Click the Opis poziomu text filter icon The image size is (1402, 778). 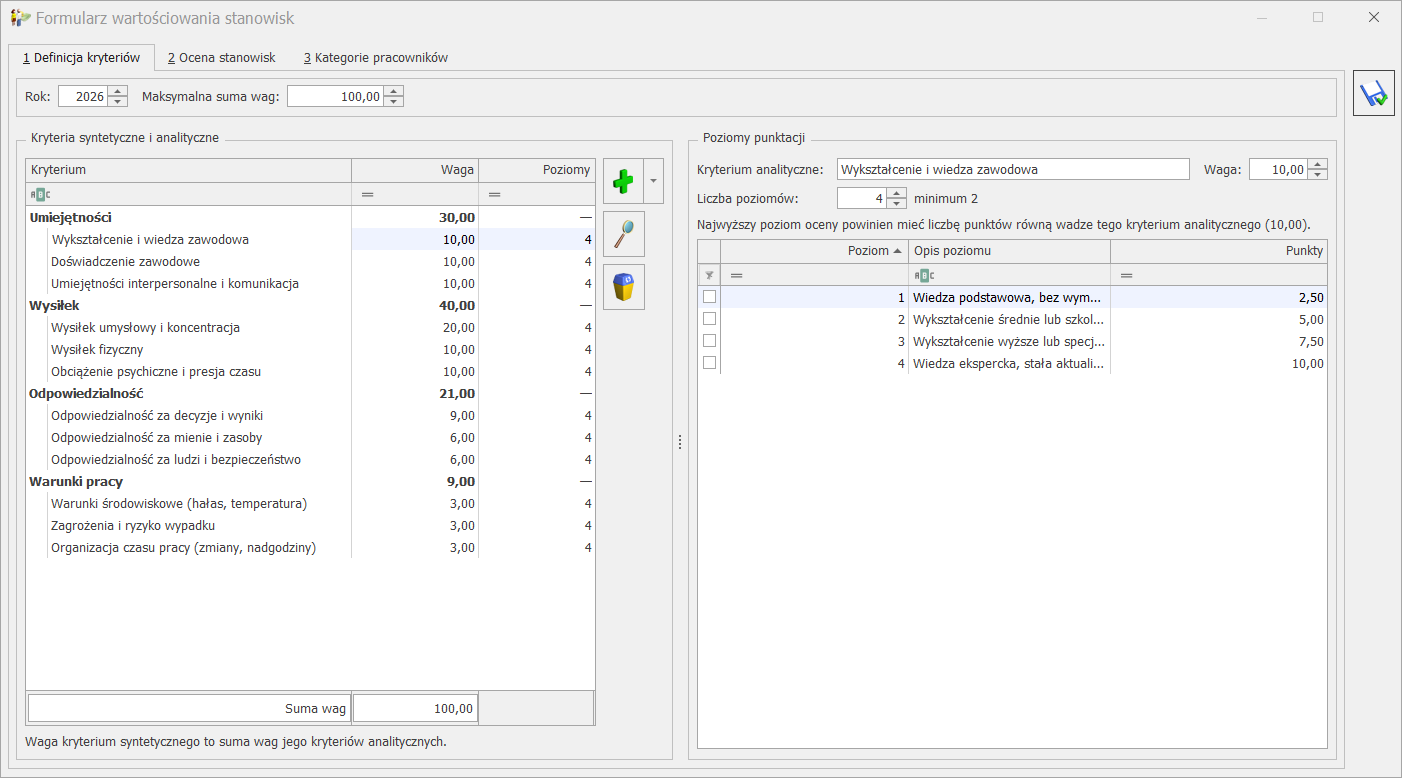pos(924,275)
